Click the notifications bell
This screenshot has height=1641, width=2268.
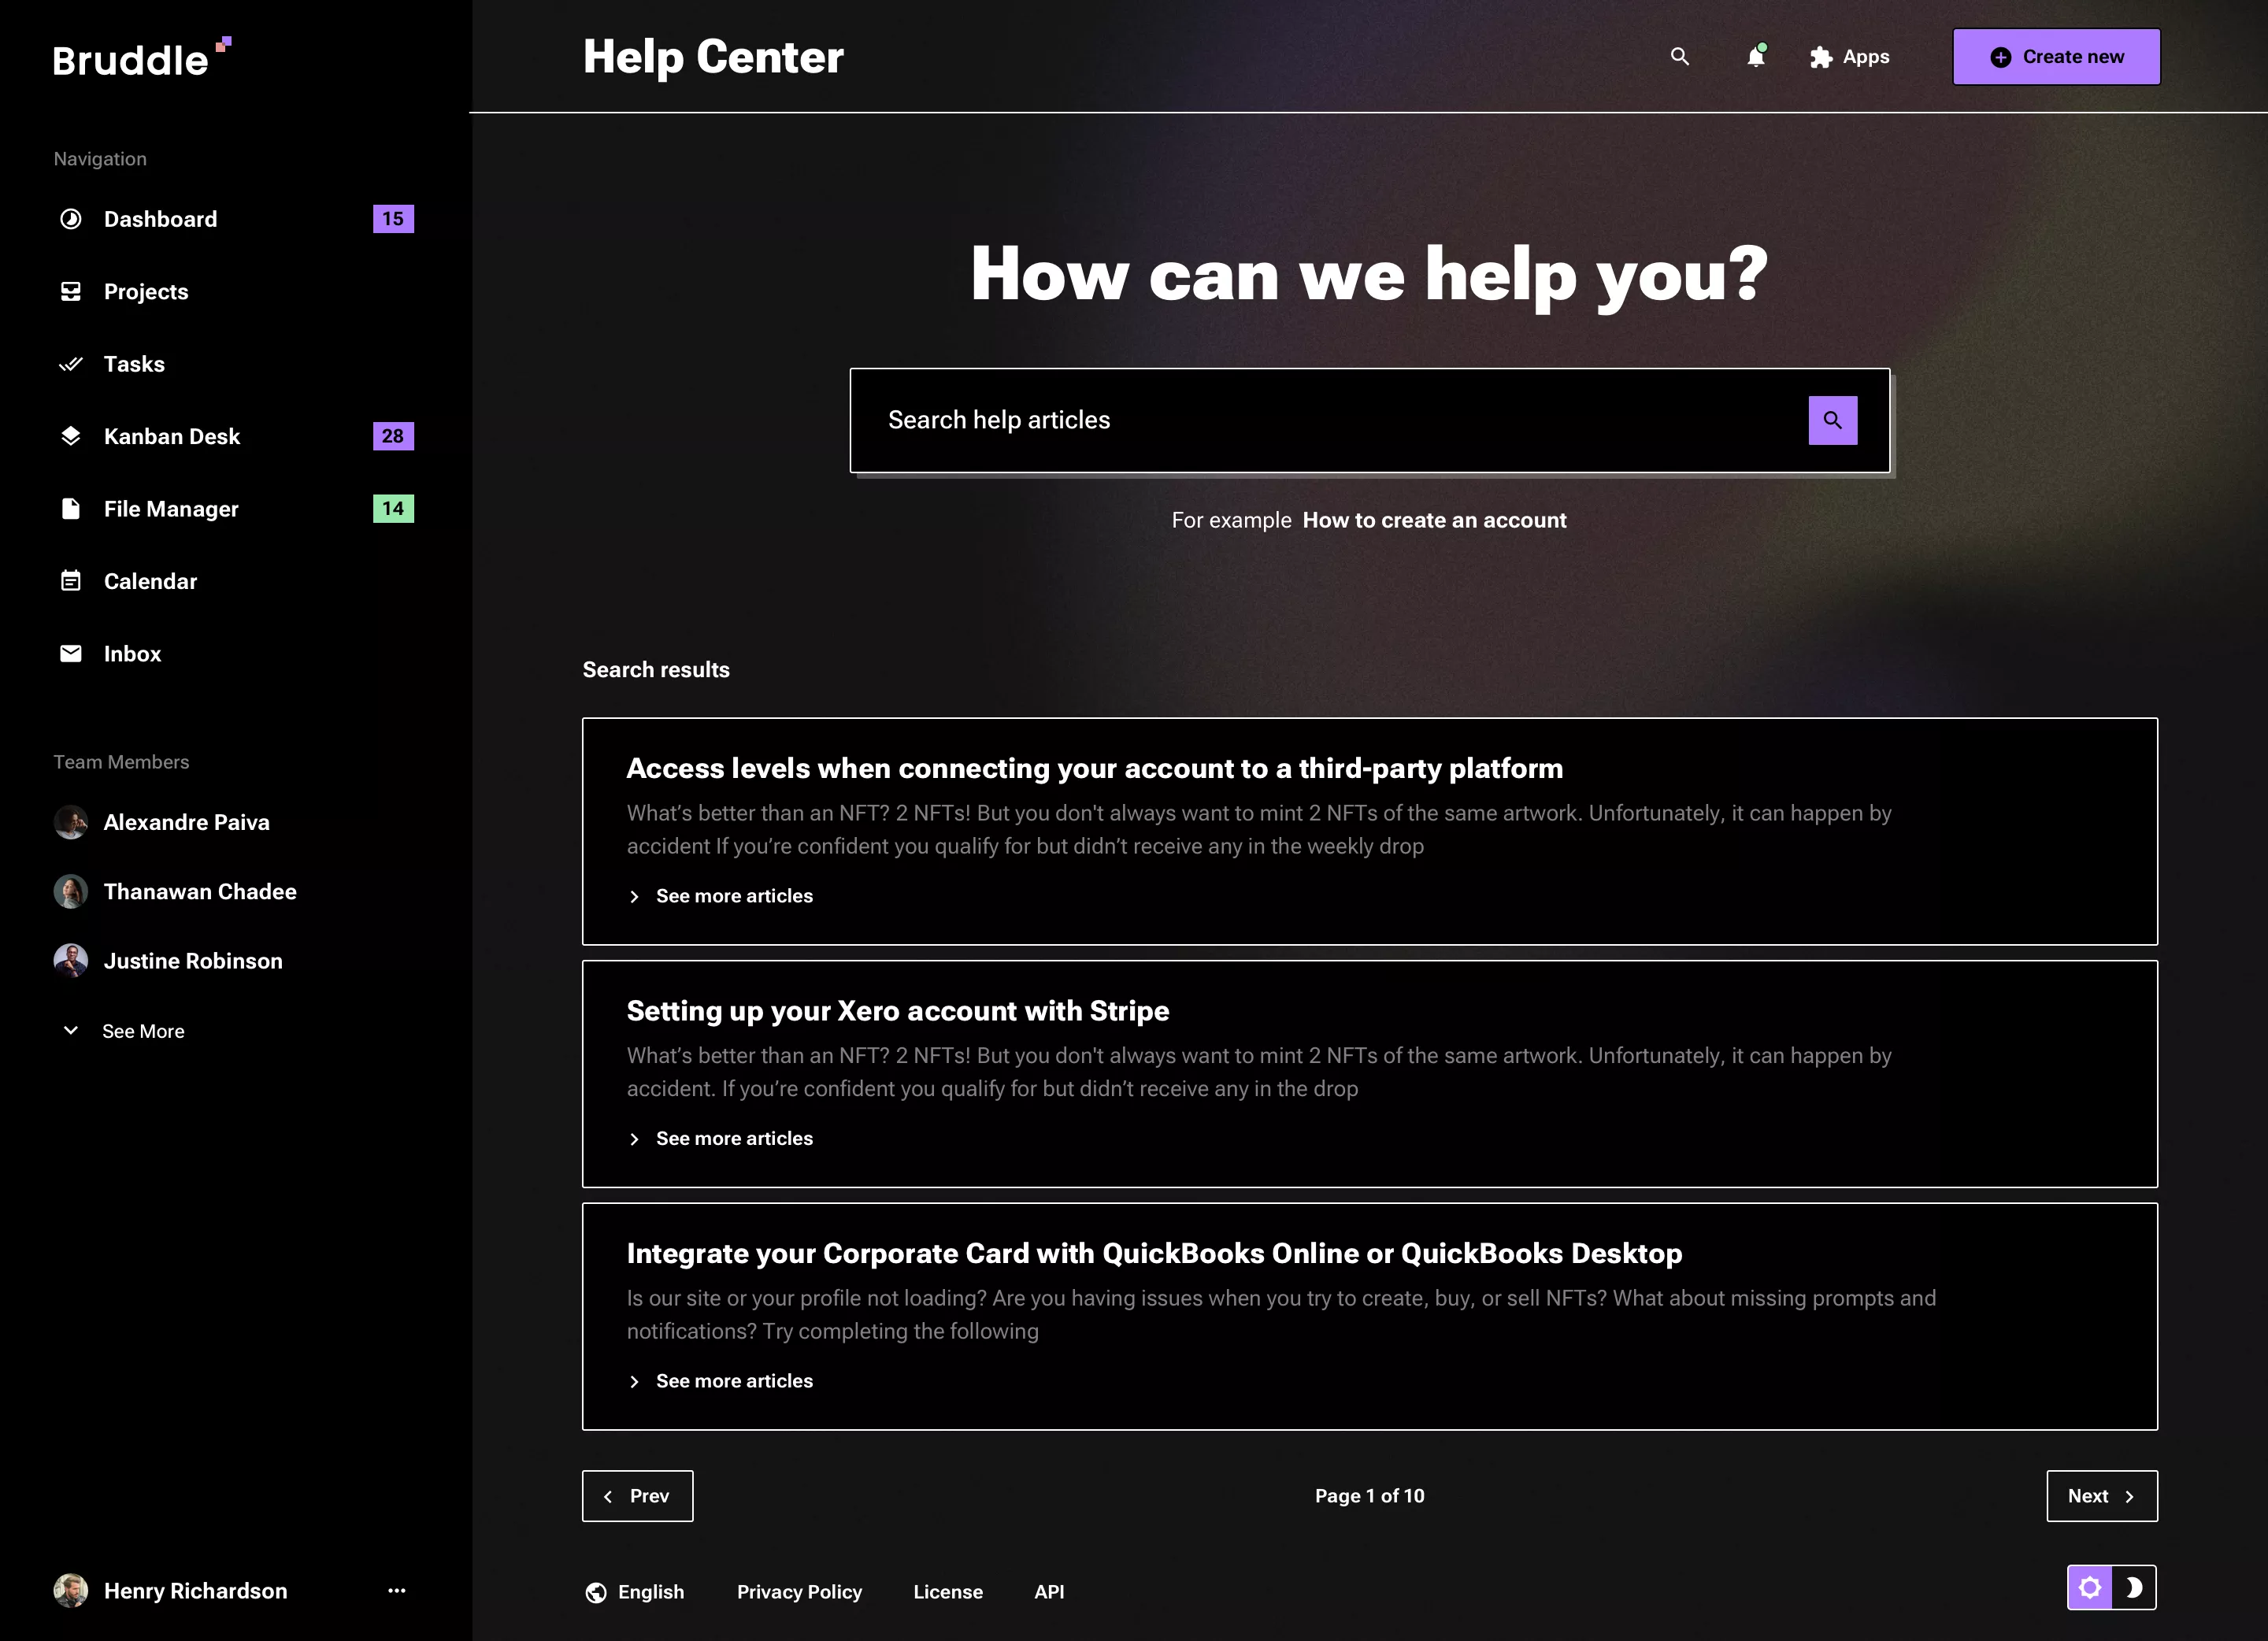[x=1755, y=57]
